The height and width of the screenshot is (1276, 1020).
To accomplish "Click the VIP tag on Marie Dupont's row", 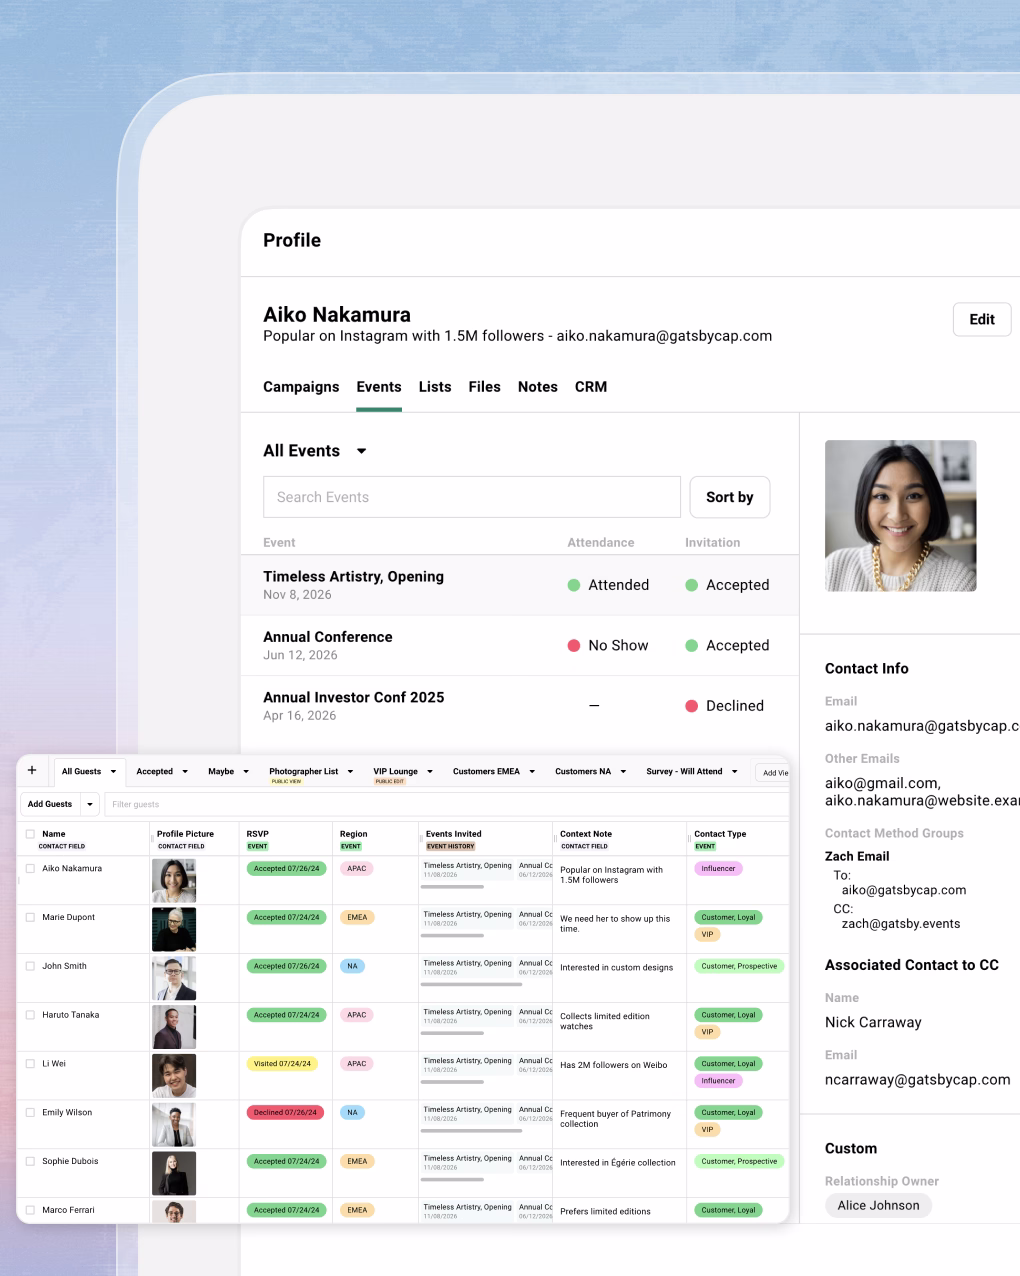I will coord(707,934).
